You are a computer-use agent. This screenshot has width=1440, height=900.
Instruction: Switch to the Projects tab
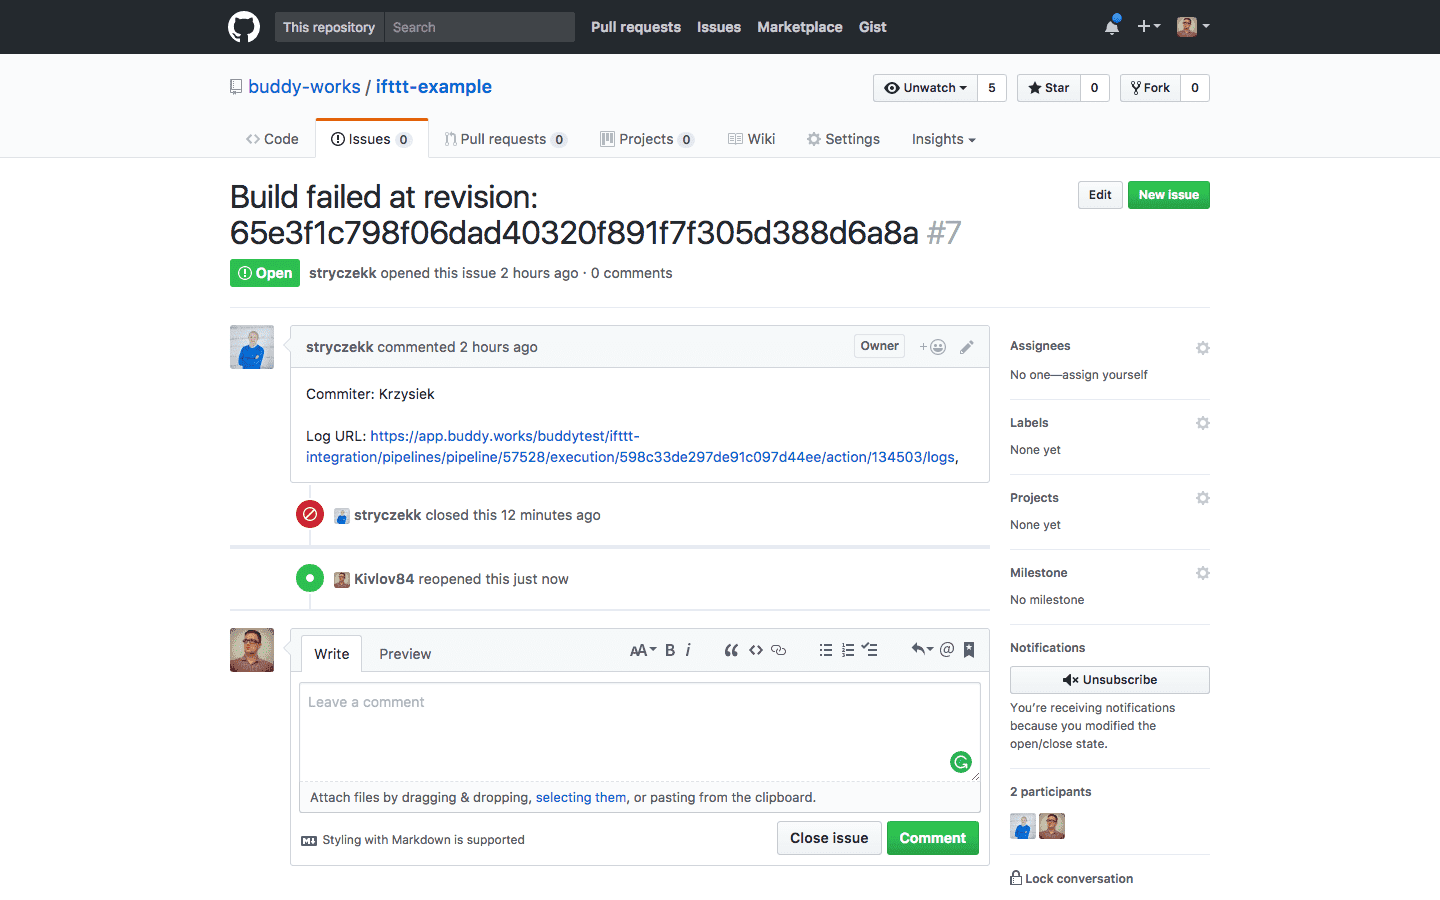coord(647,139)
